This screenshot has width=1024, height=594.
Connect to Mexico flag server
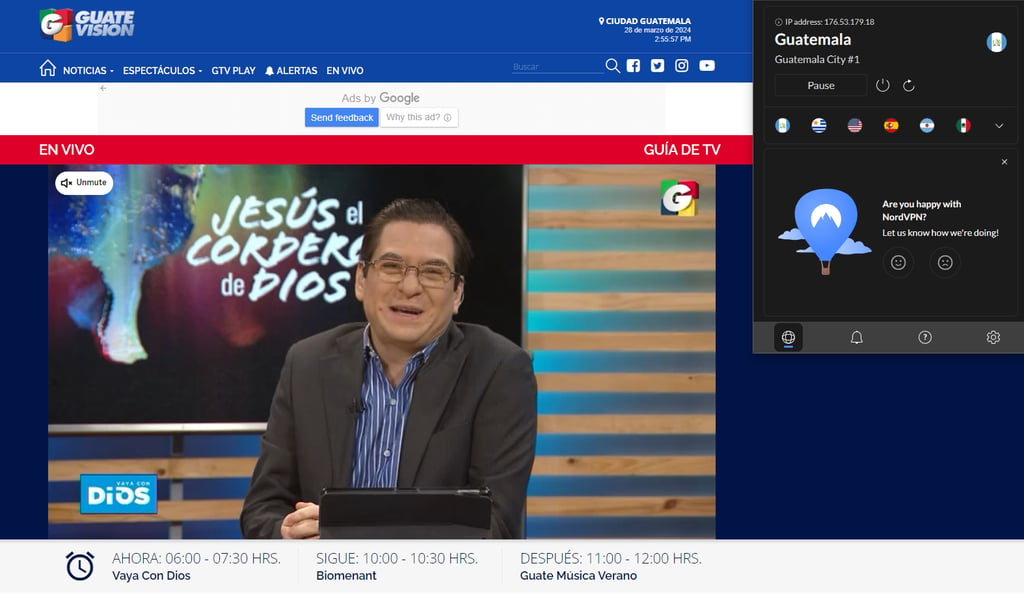pos(963,125)
